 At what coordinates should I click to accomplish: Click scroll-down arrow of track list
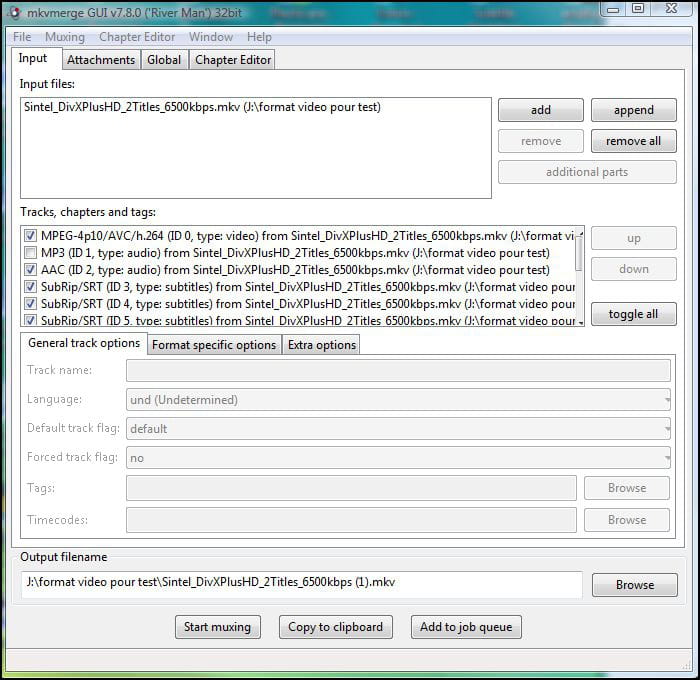coord(580,322)
